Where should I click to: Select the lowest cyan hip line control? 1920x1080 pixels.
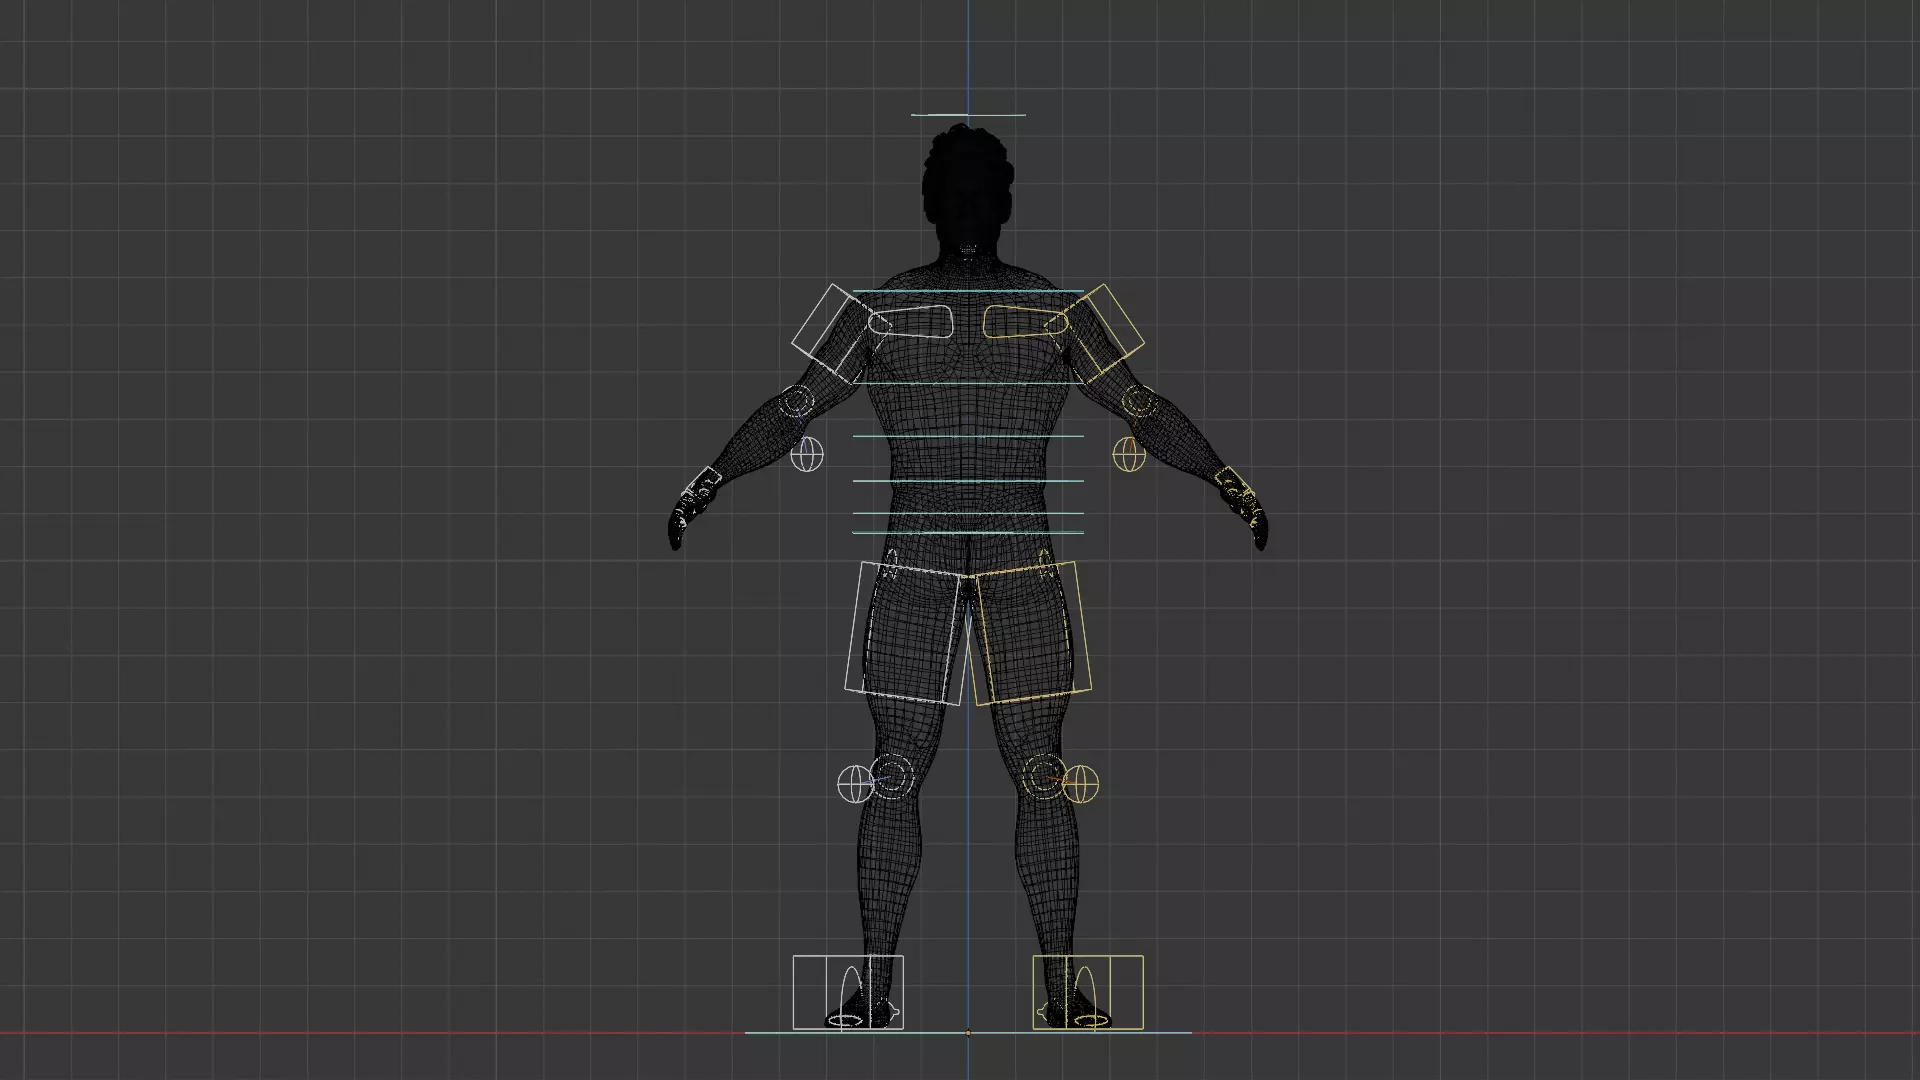[968, 532]
